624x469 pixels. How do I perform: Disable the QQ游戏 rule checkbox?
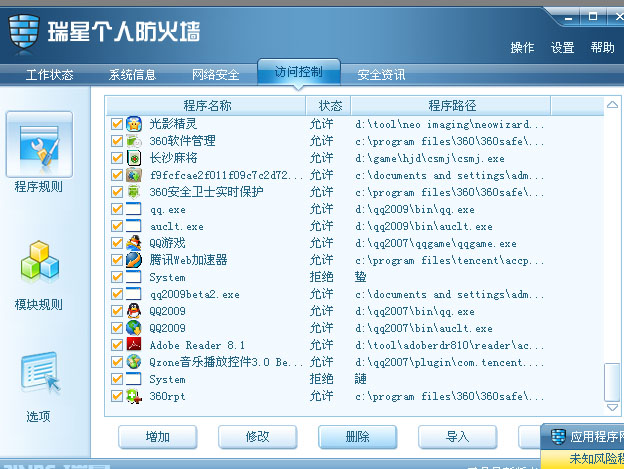point(117,243)
